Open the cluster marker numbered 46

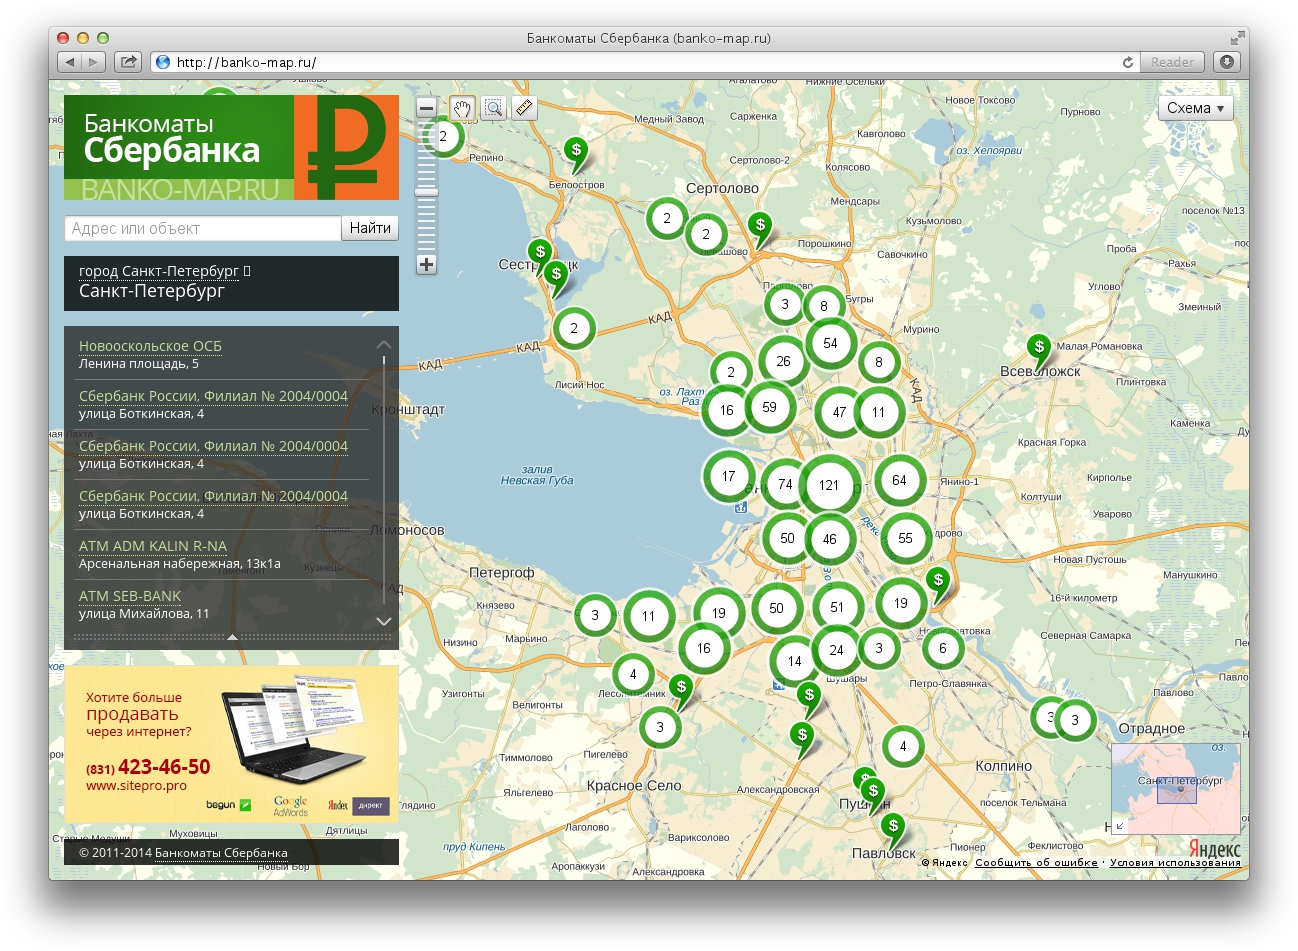(x=829, y=539)
